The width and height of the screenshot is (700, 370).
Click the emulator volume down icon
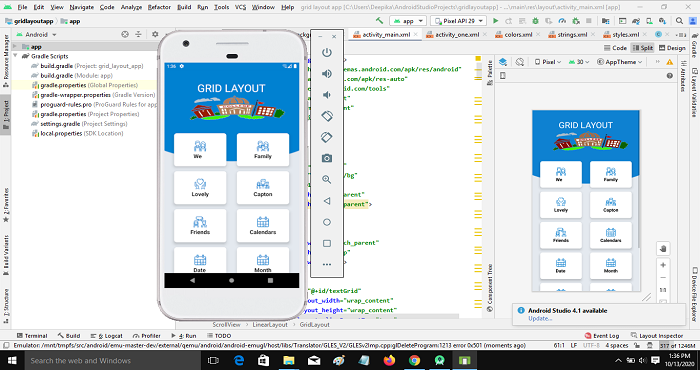click(327, 95)
